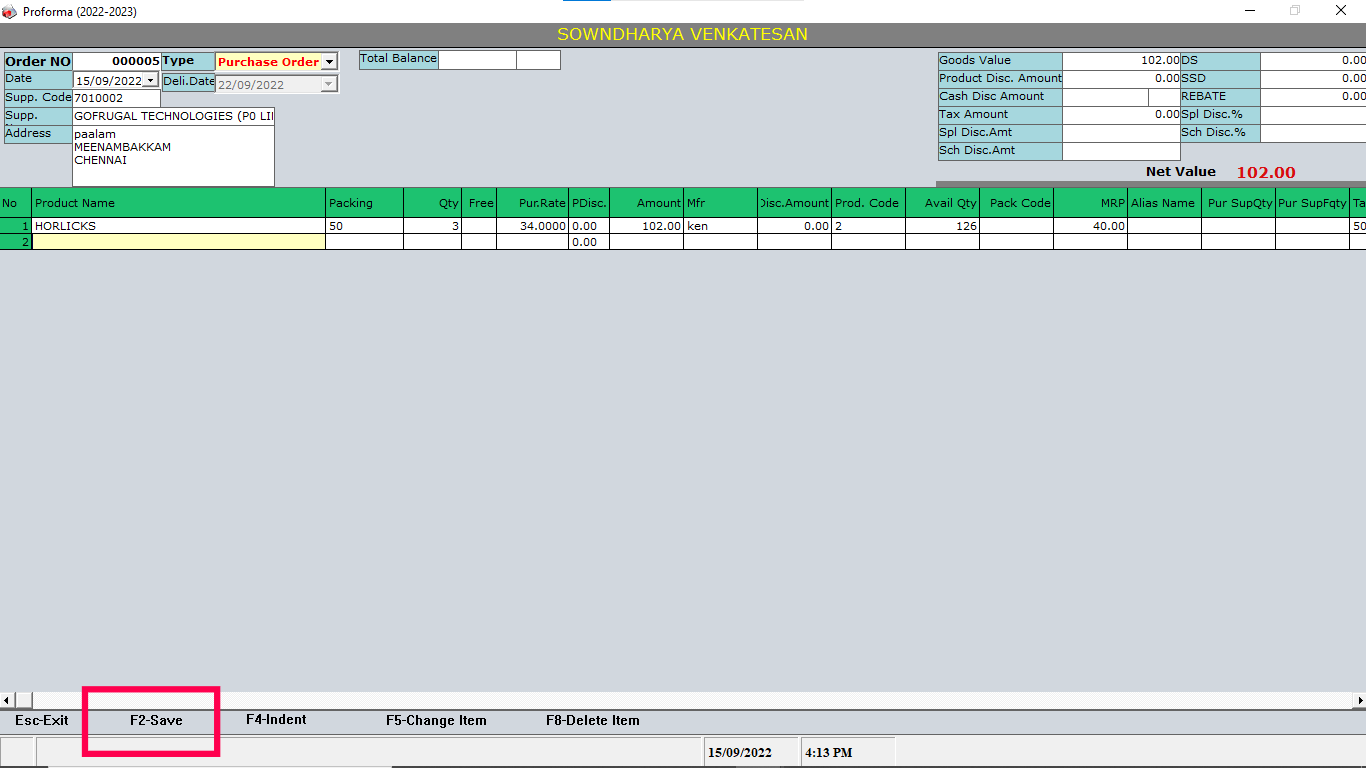1366x768 pixels.
Task: Click the Alias Name column header
Action: [x=1165, y=203]
